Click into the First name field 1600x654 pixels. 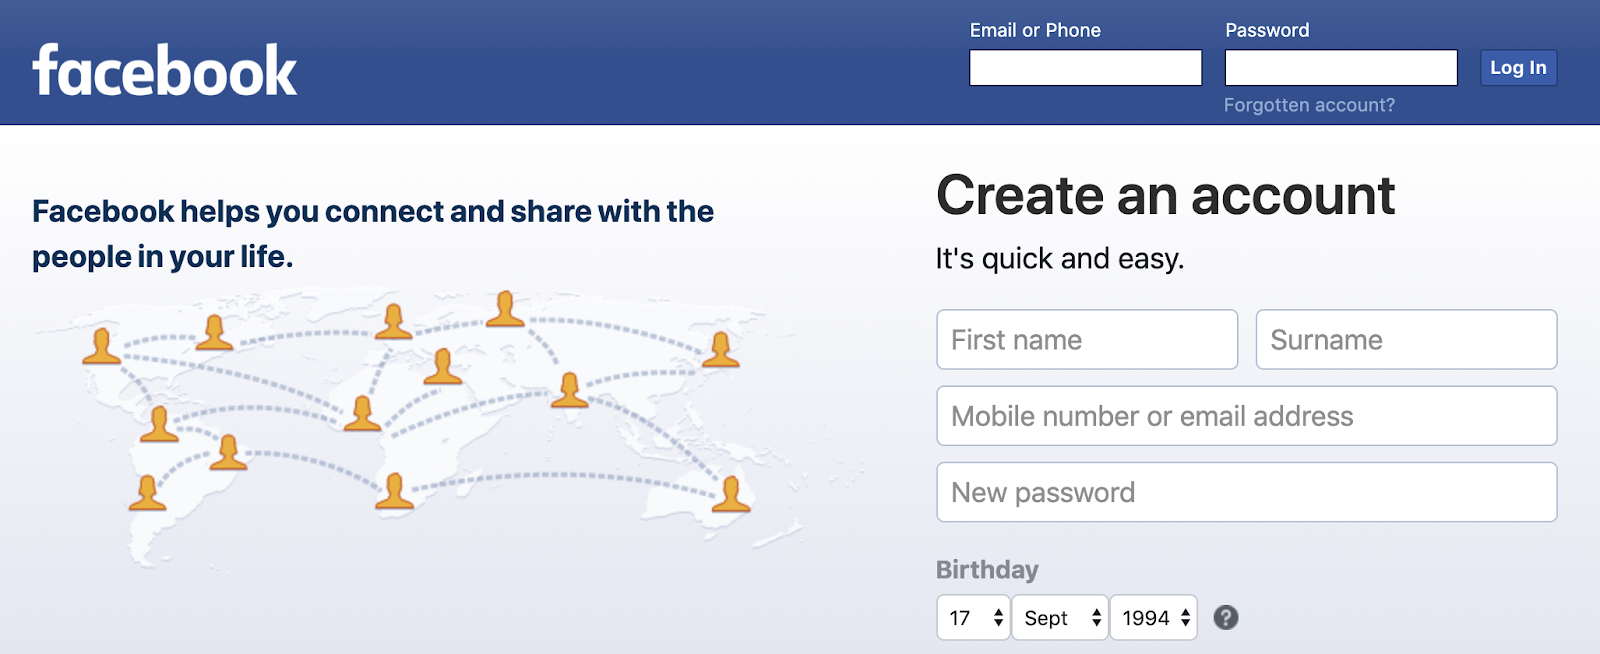point(1087,340)
